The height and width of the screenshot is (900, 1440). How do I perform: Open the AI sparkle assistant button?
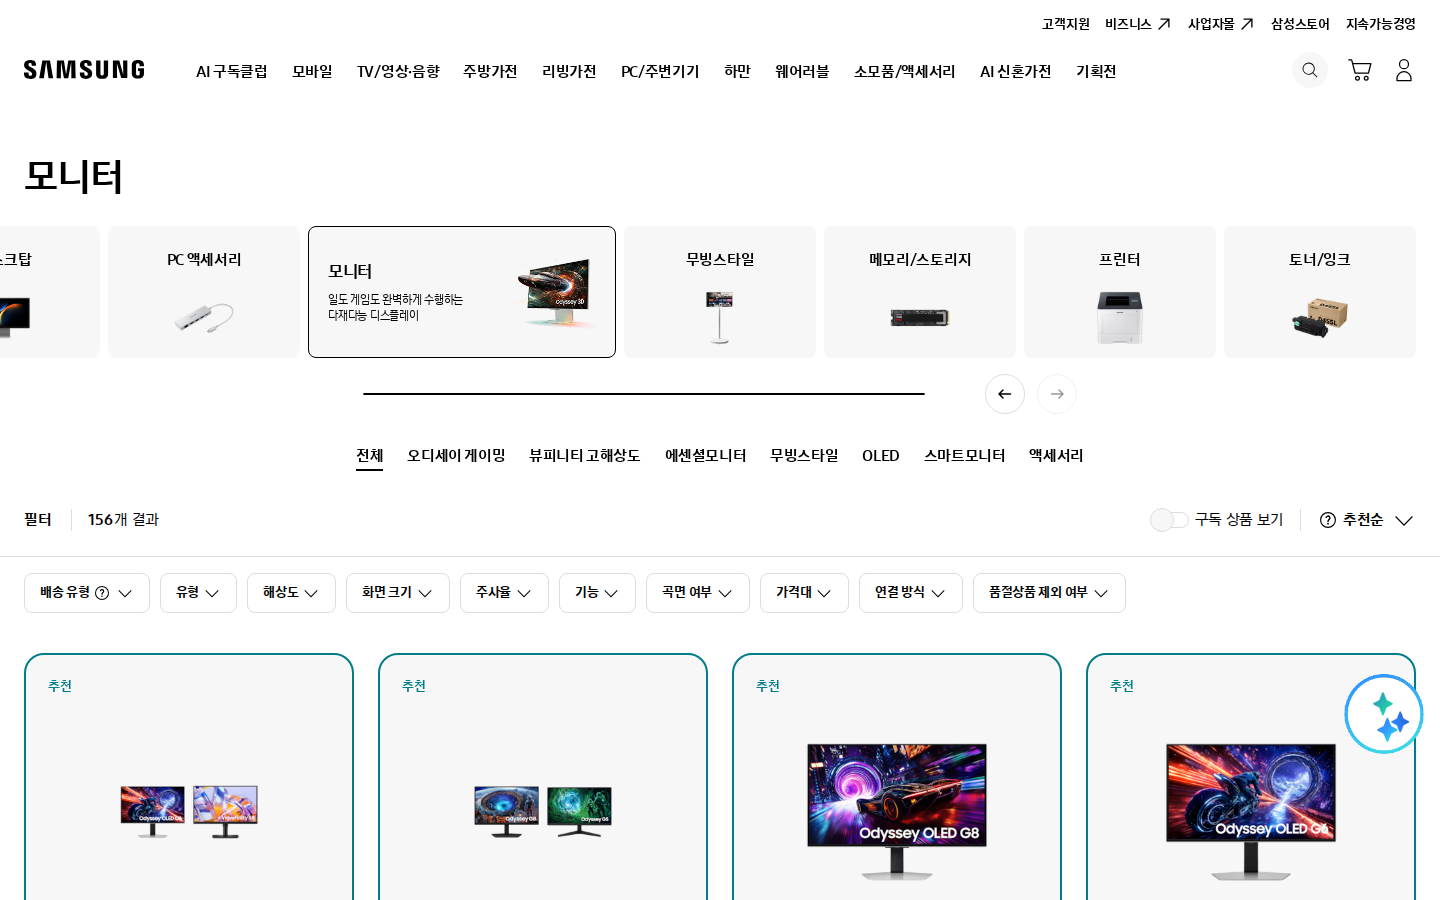(1384, 714)
